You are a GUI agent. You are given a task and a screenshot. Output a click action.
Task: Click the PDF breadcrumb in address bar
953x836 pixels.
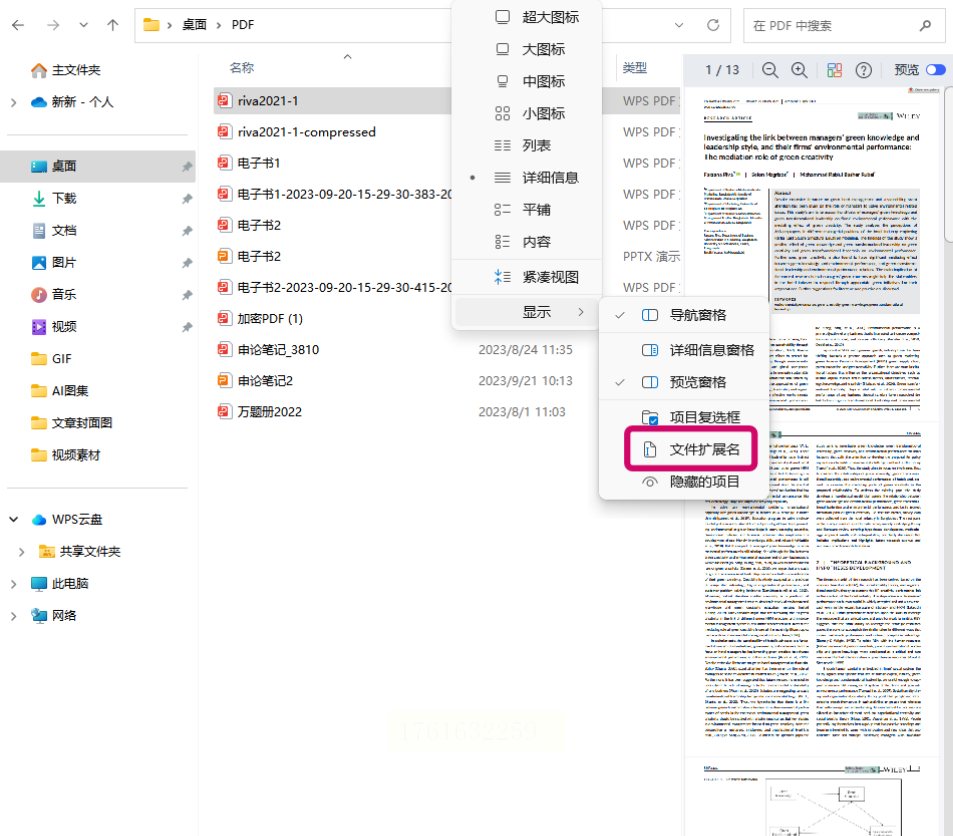click(x=243, y=25)
